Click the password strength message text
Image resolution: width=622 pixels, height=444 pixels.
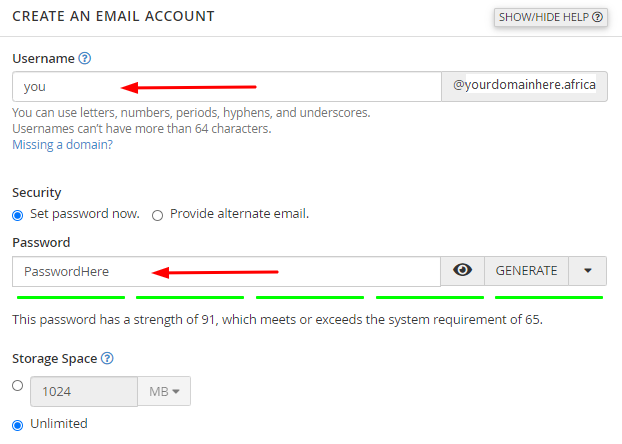click(277, 320)
